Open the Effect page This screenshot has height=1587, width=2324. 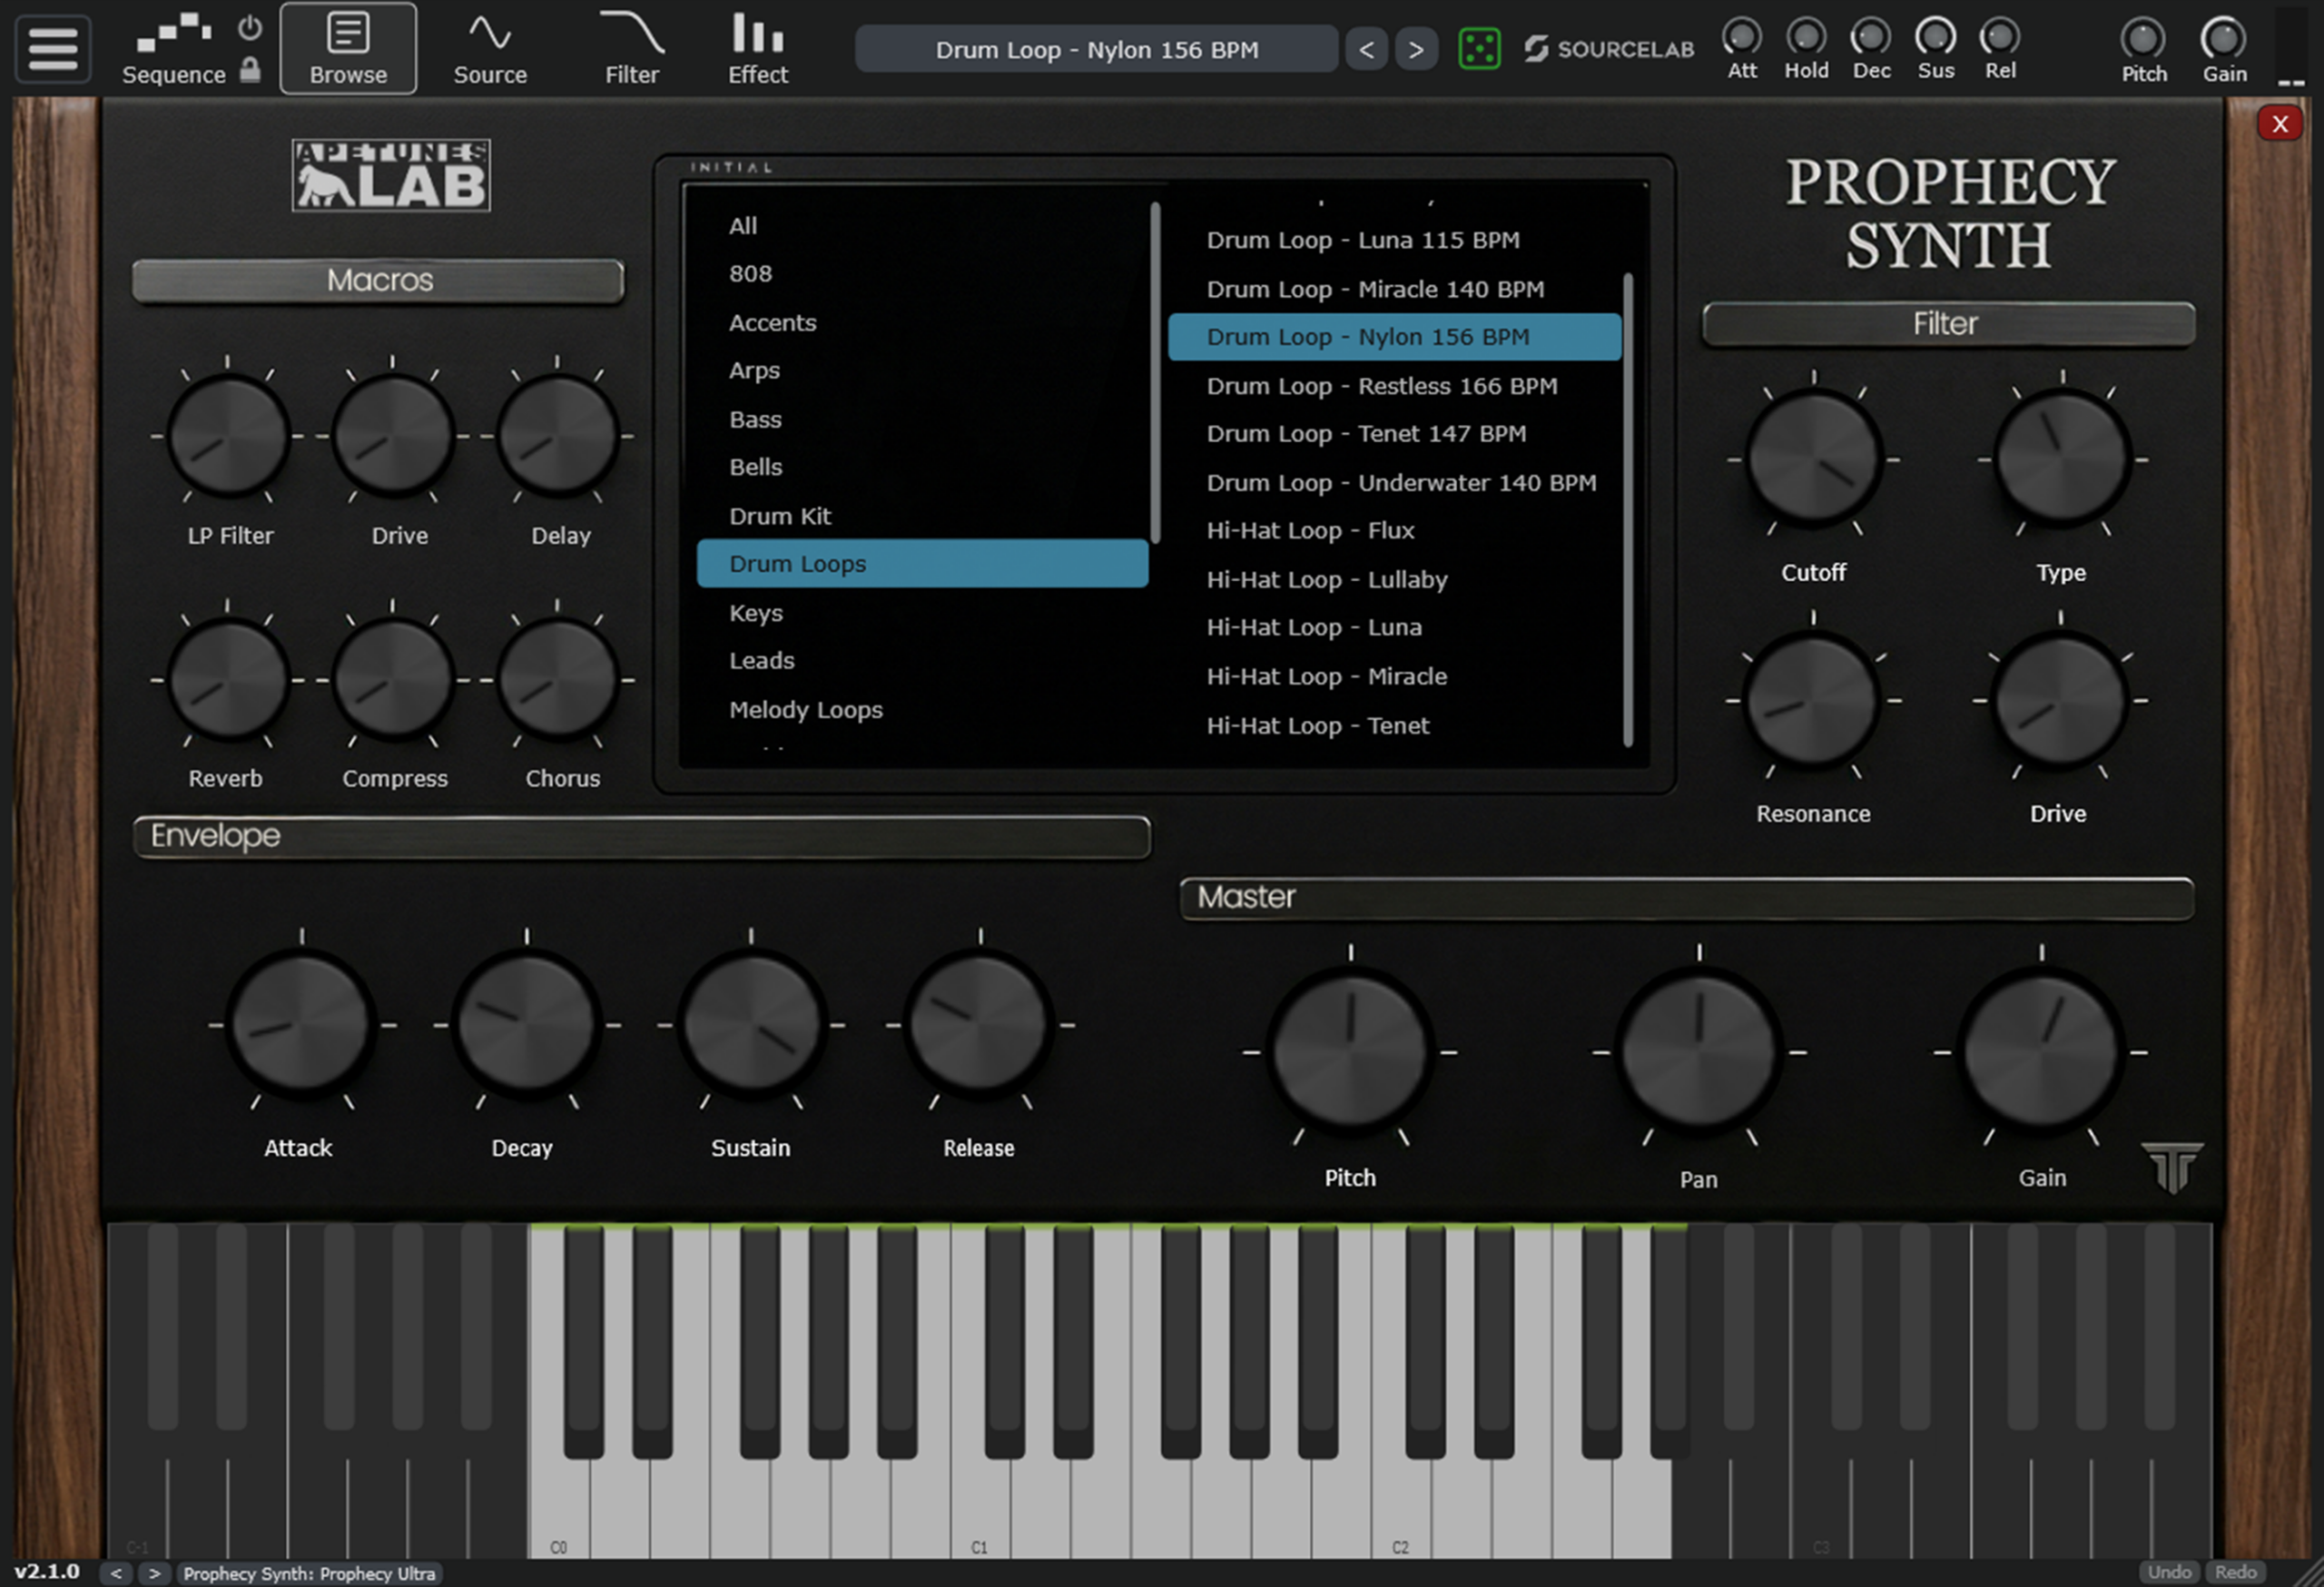(757, 50)
